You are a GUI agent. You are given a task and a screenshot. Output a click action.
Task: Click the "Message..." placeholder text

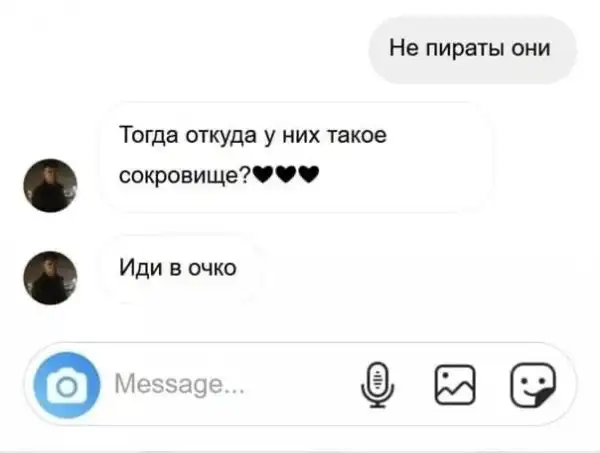click(x=179, y=384)
